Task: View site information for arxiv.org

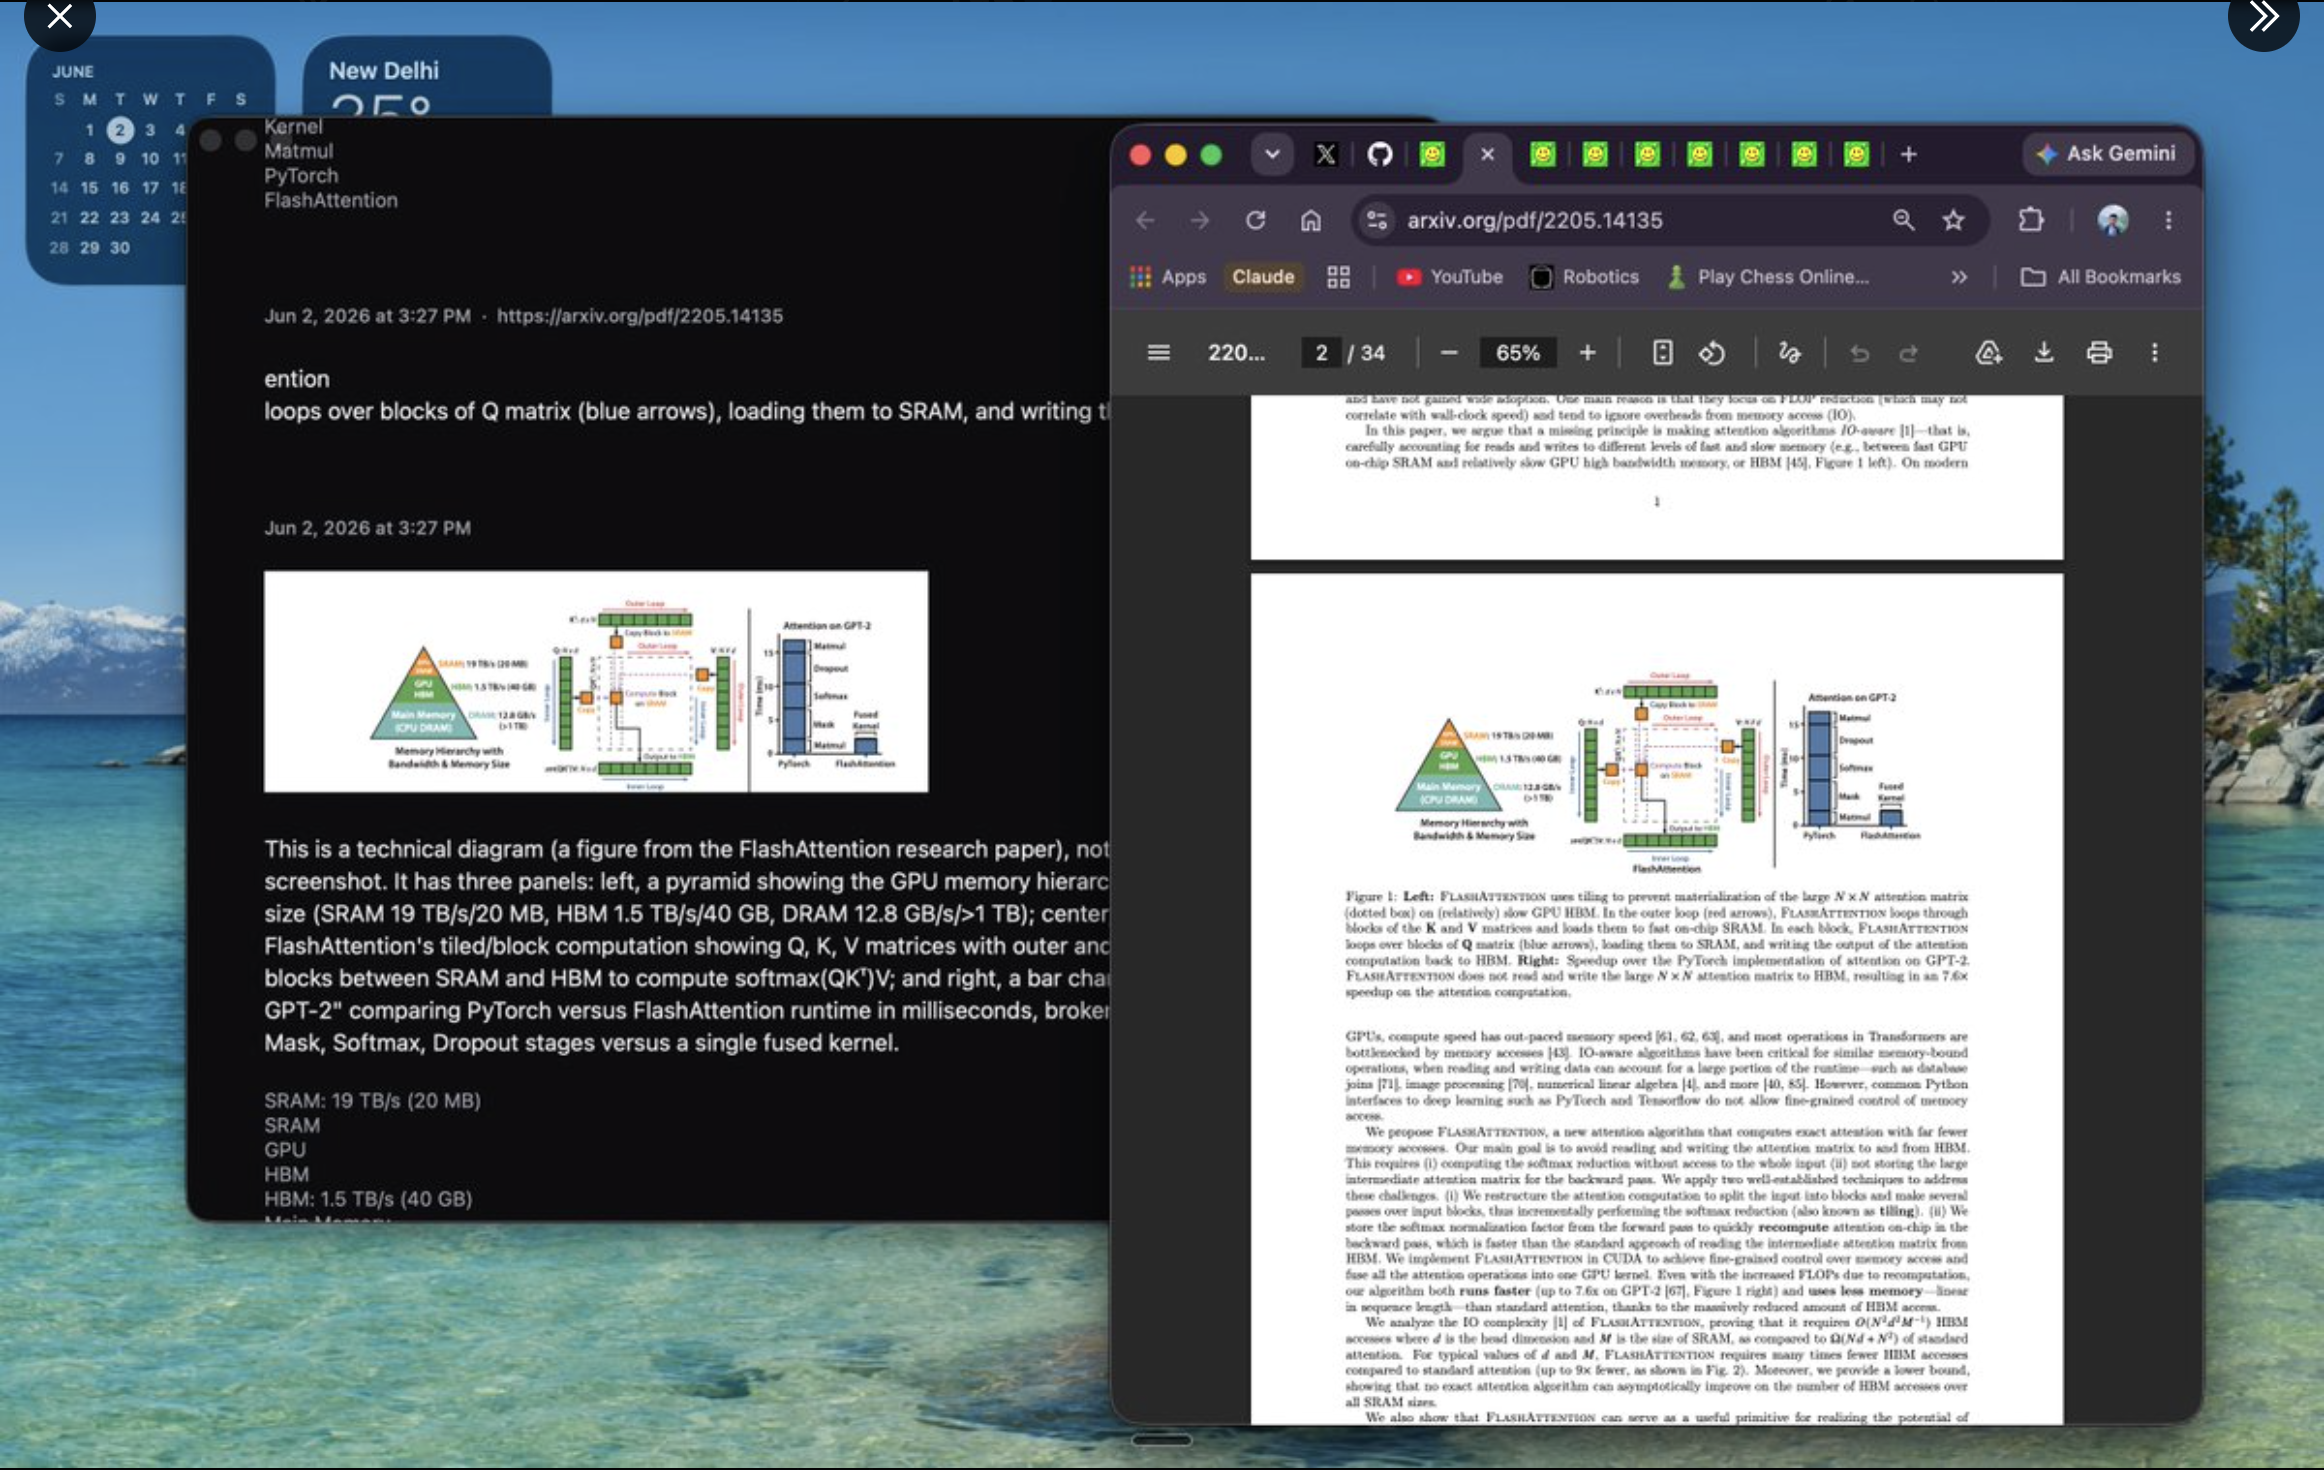Action: click(1377, 220)
